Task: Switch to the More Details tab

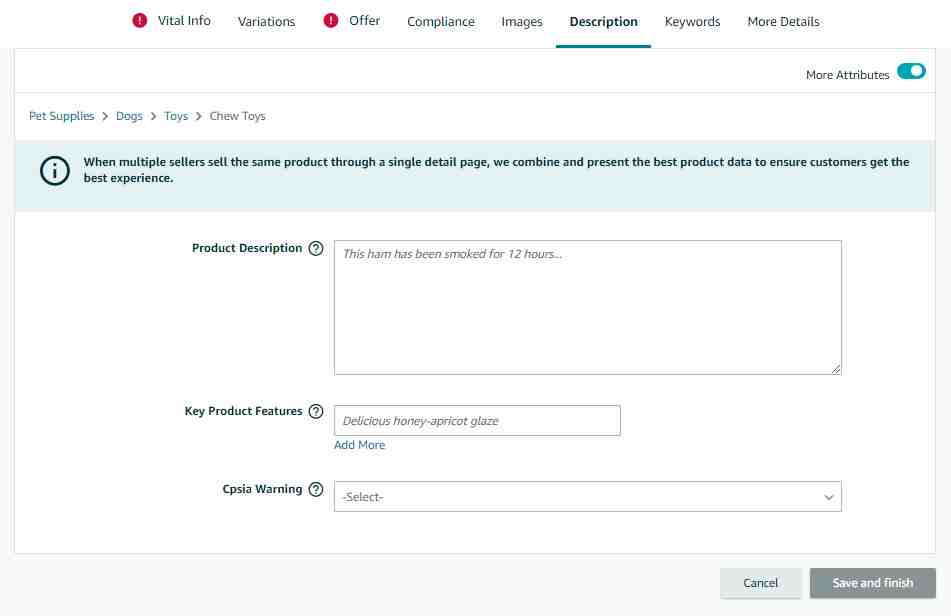Action: coord(783,22)
